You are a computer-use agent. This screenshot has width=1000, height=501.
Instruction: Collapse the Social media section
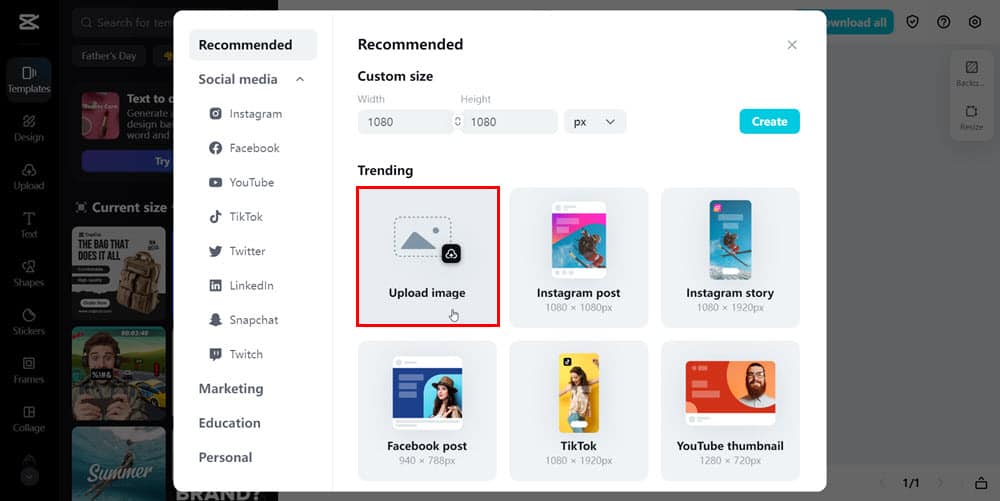click(x=300, y=79)
